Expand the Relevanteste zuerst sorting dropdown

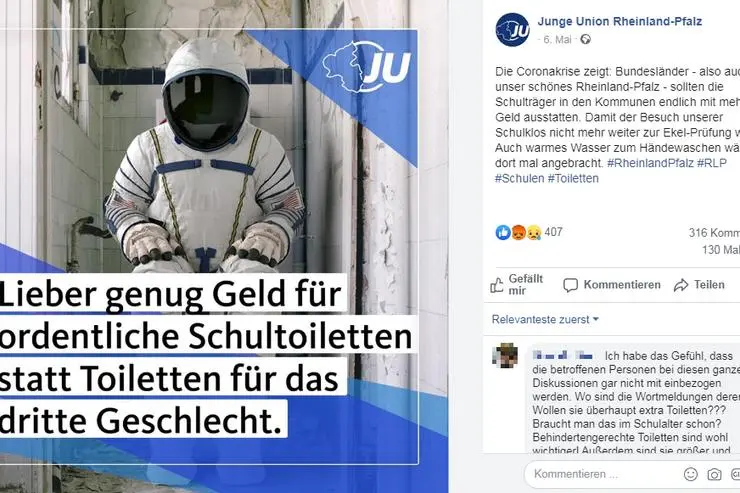[545, 319]
